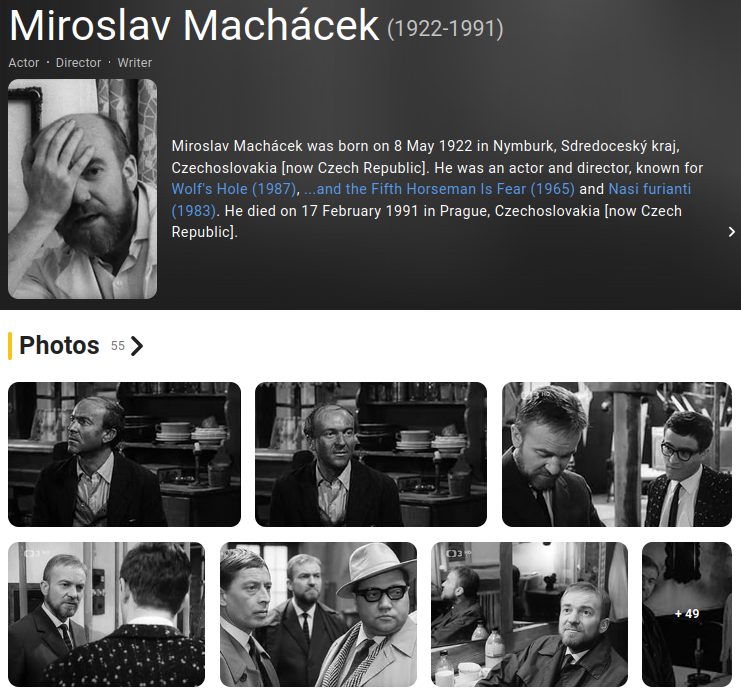Screen dimensions: 741x694
Task: Click the Writer profession label
Action: [x=135, y=63]
